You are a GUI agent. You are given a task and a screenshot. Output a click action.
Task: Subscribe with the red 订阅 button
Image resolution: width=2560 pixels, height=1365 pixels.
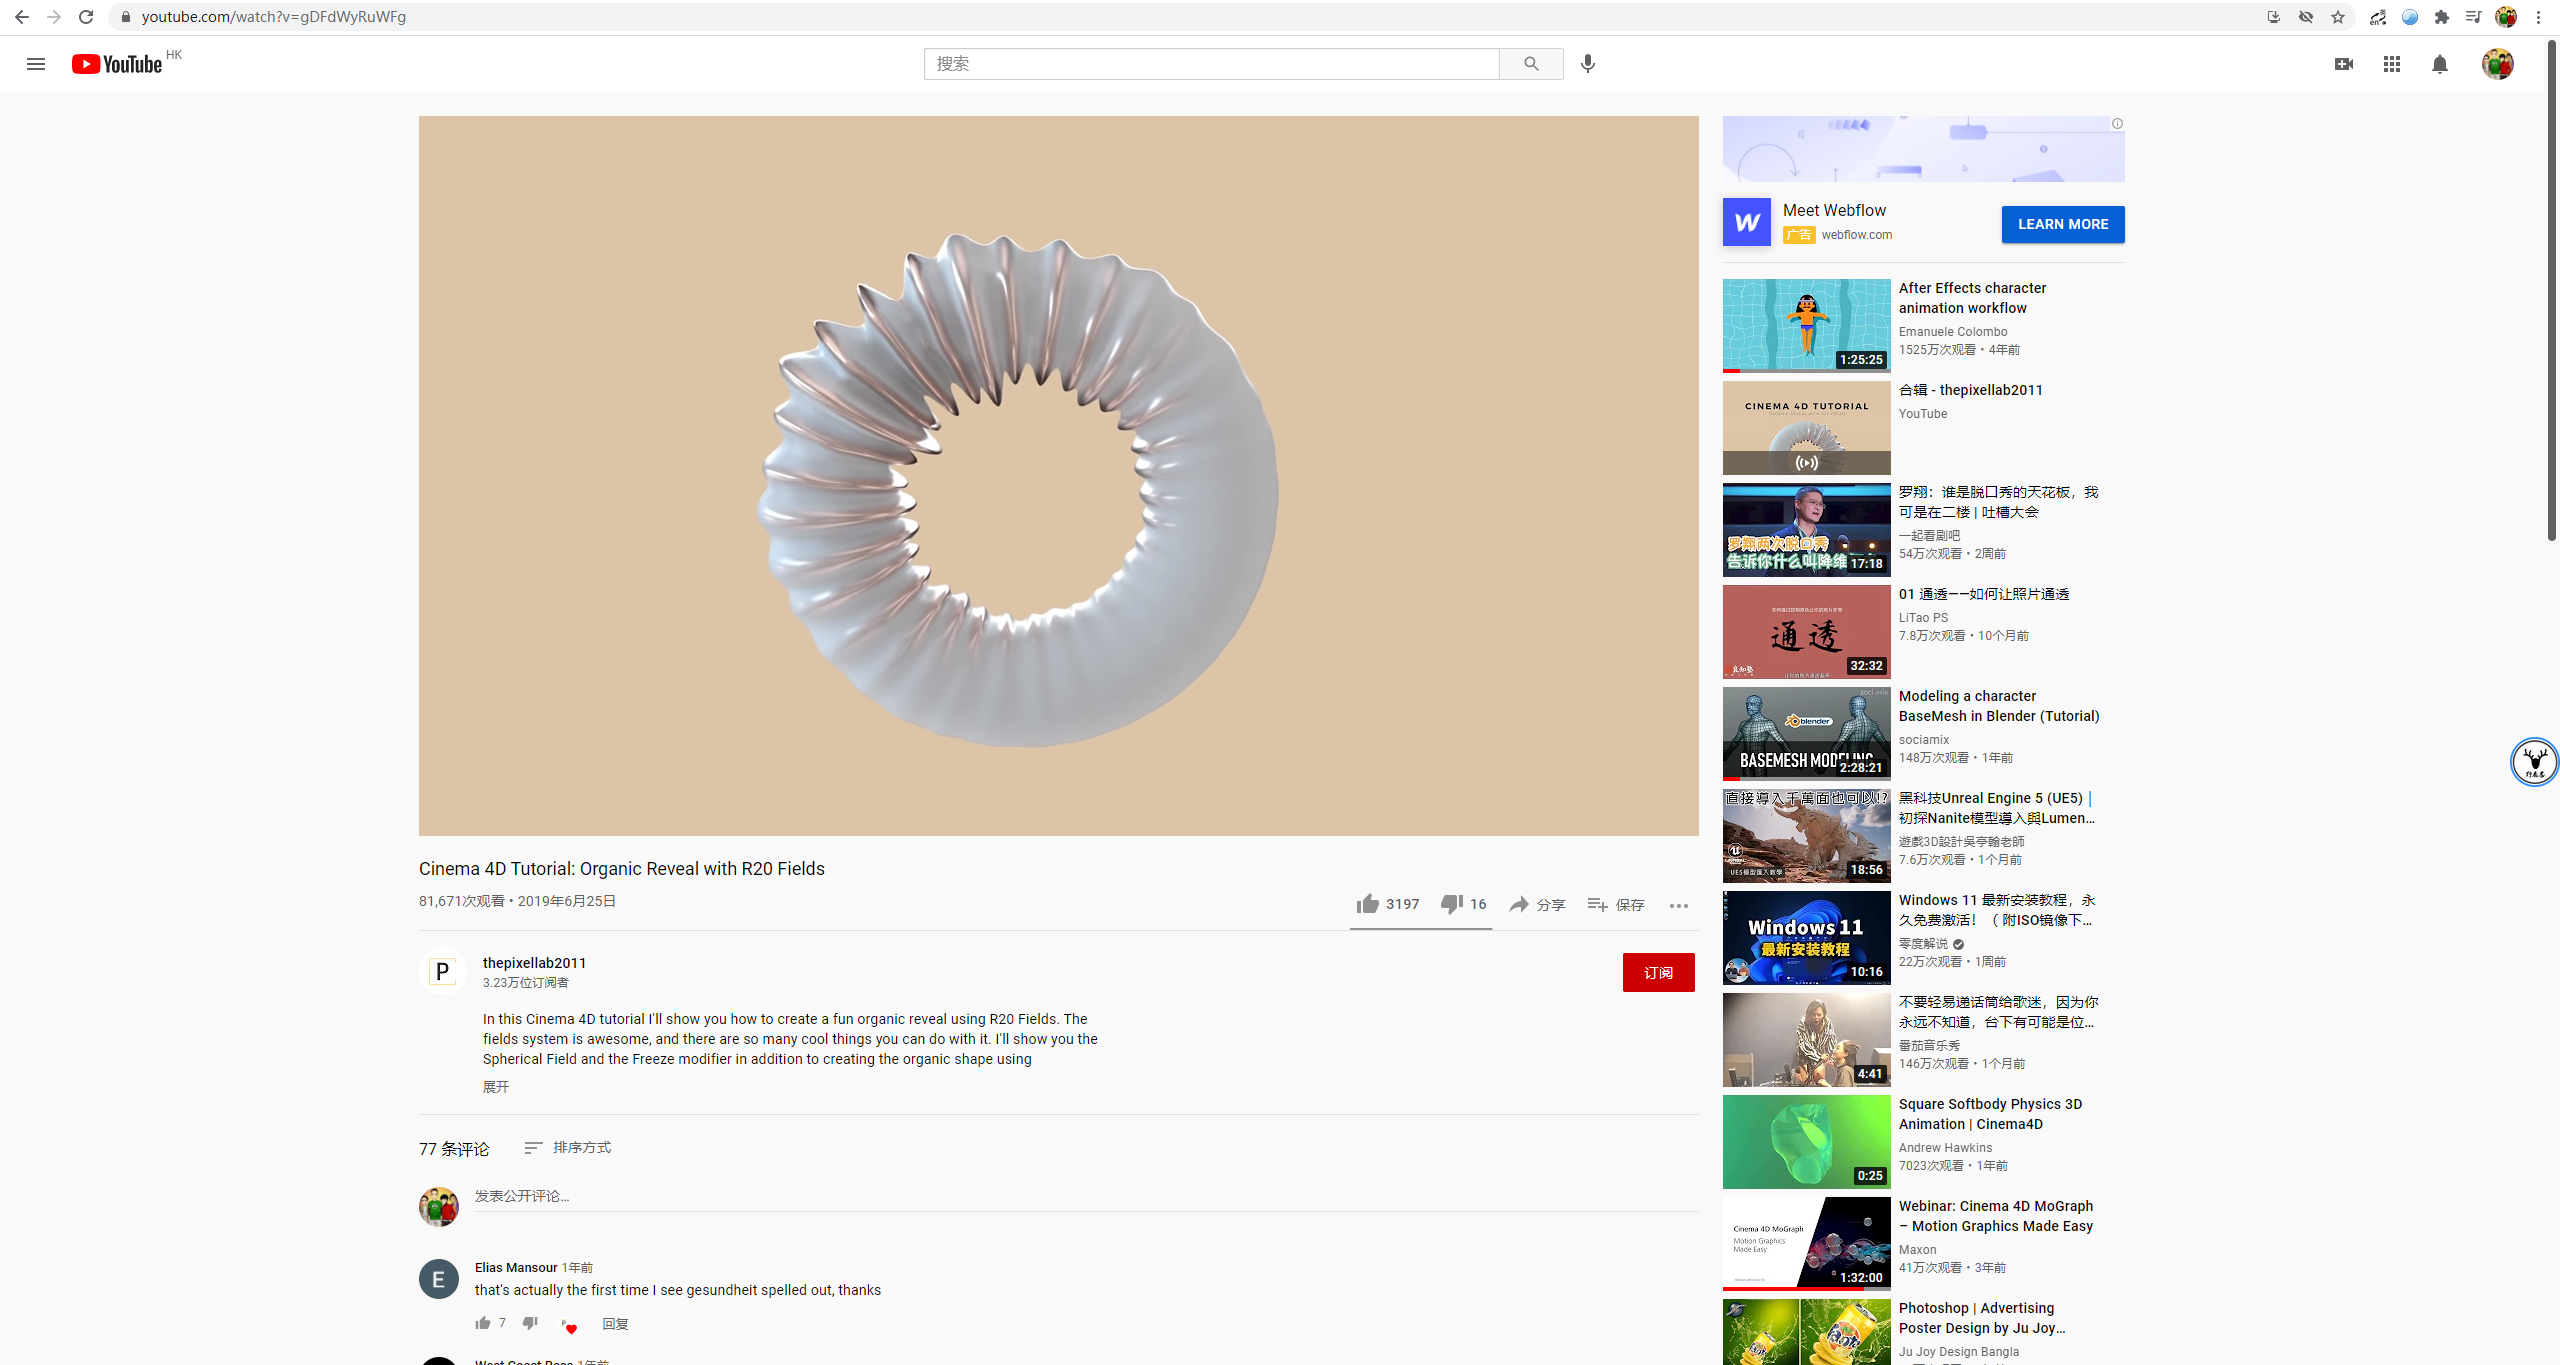[x=1658, y=972]
